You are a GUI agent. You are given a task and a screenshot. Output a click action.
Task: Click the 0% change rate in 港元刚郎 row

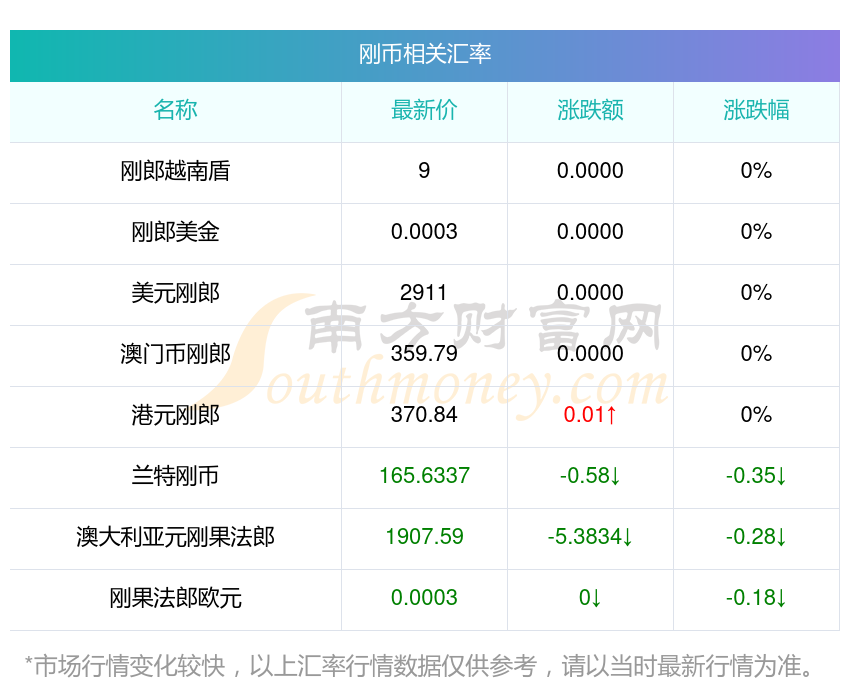click(756, 415)
